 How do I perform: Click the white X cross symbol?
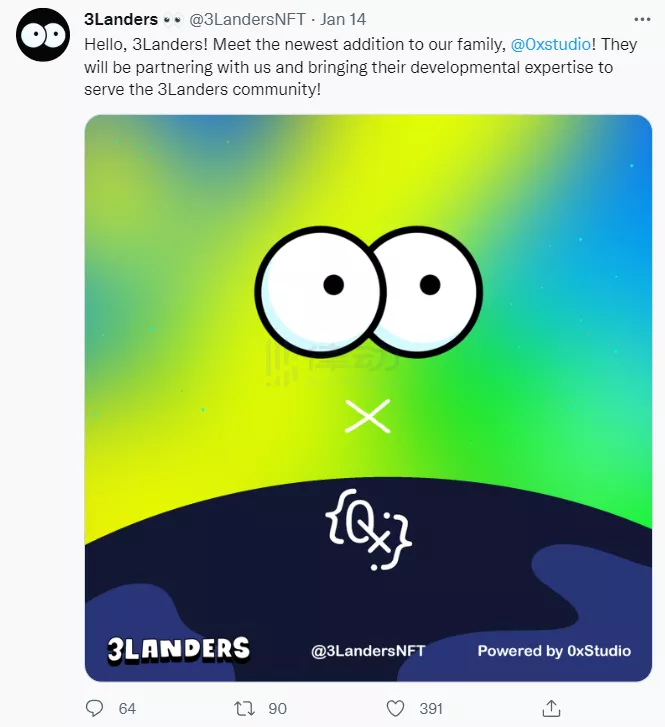pyautogui.click(x=368, y=416)
